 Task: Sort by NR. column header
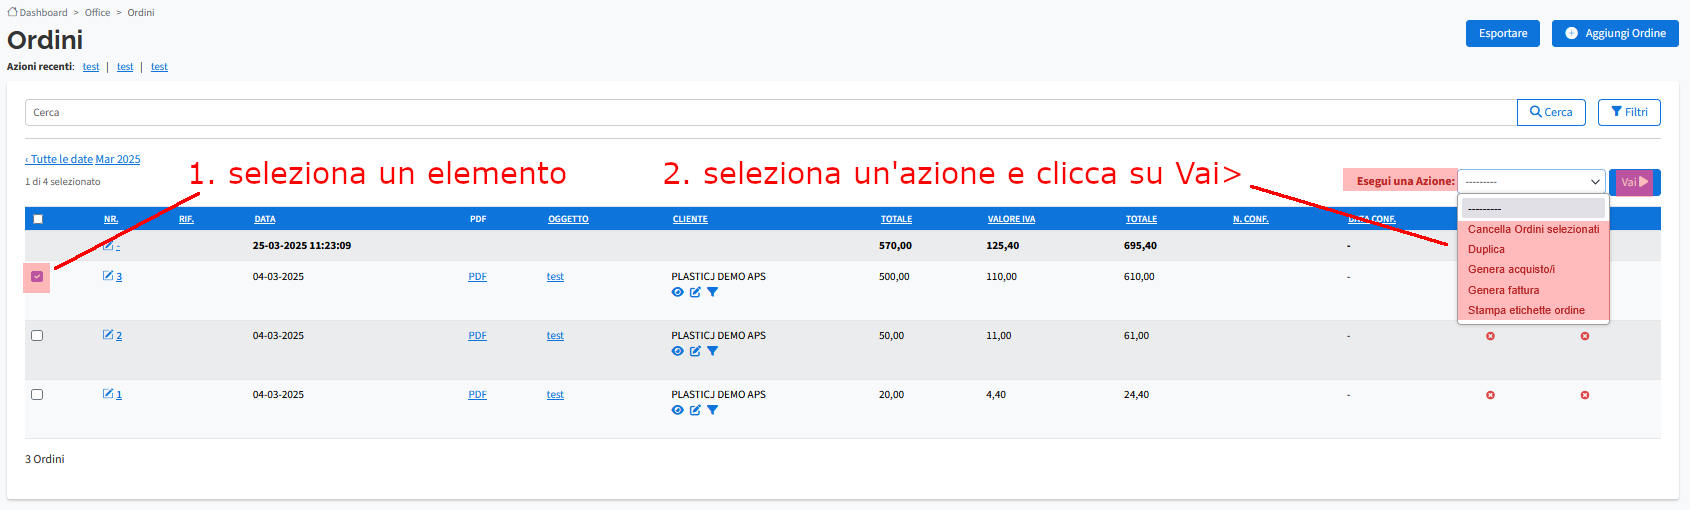(111, 219)
